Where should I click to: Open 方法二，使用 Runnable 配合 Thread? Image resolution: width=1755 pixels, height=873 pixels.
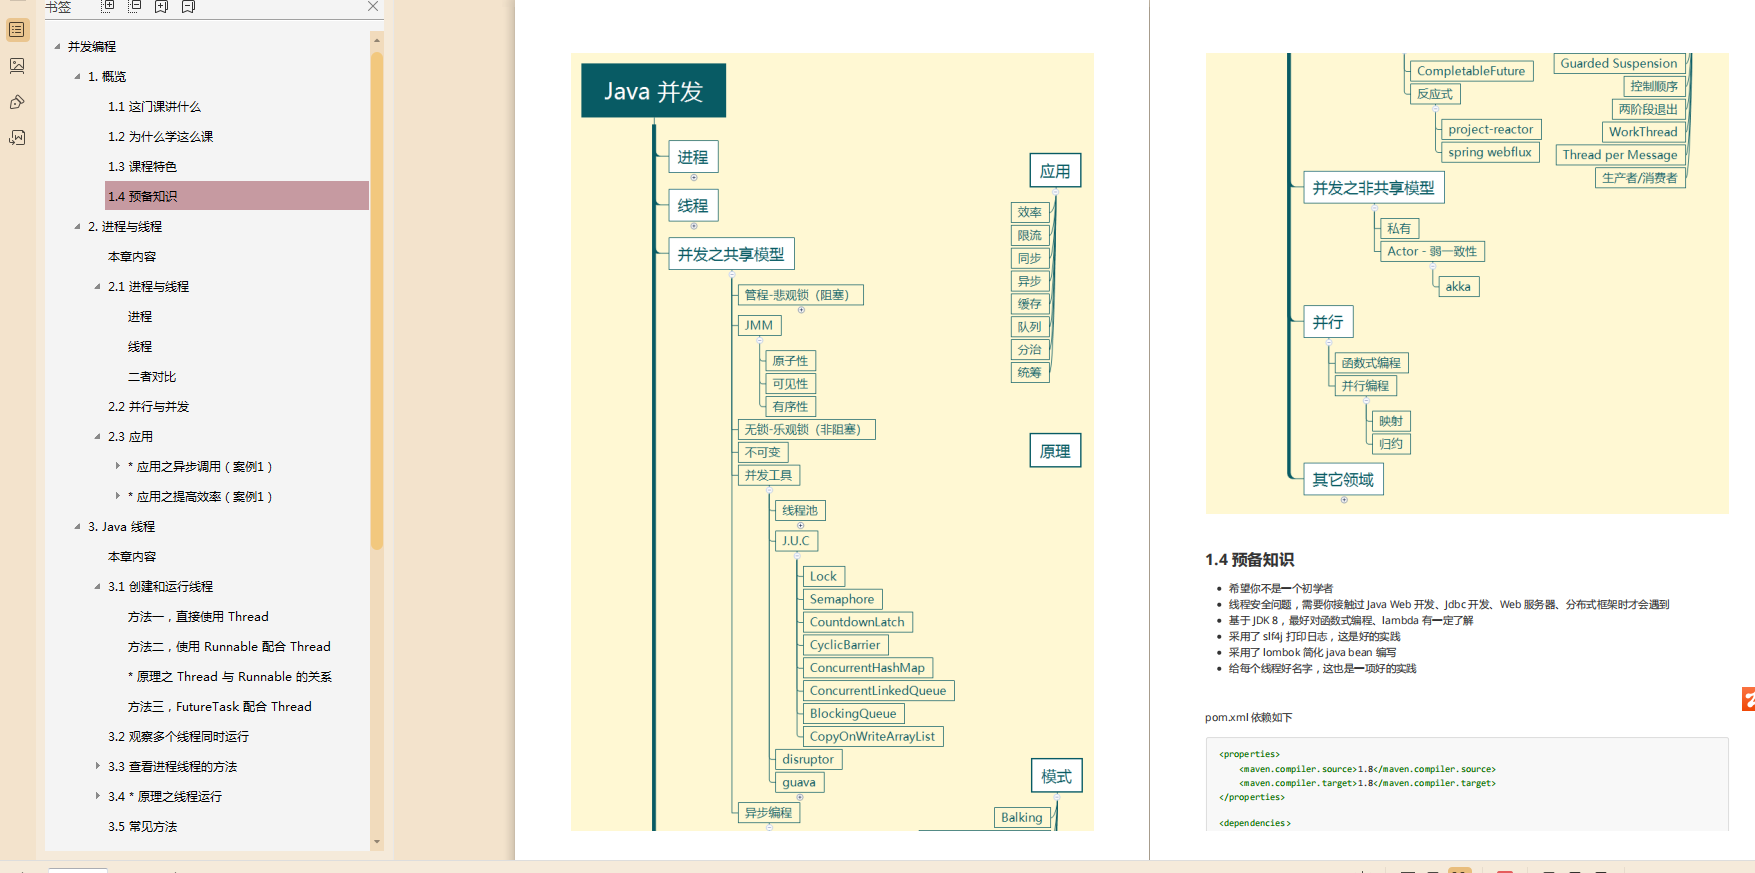click(229, 646)
